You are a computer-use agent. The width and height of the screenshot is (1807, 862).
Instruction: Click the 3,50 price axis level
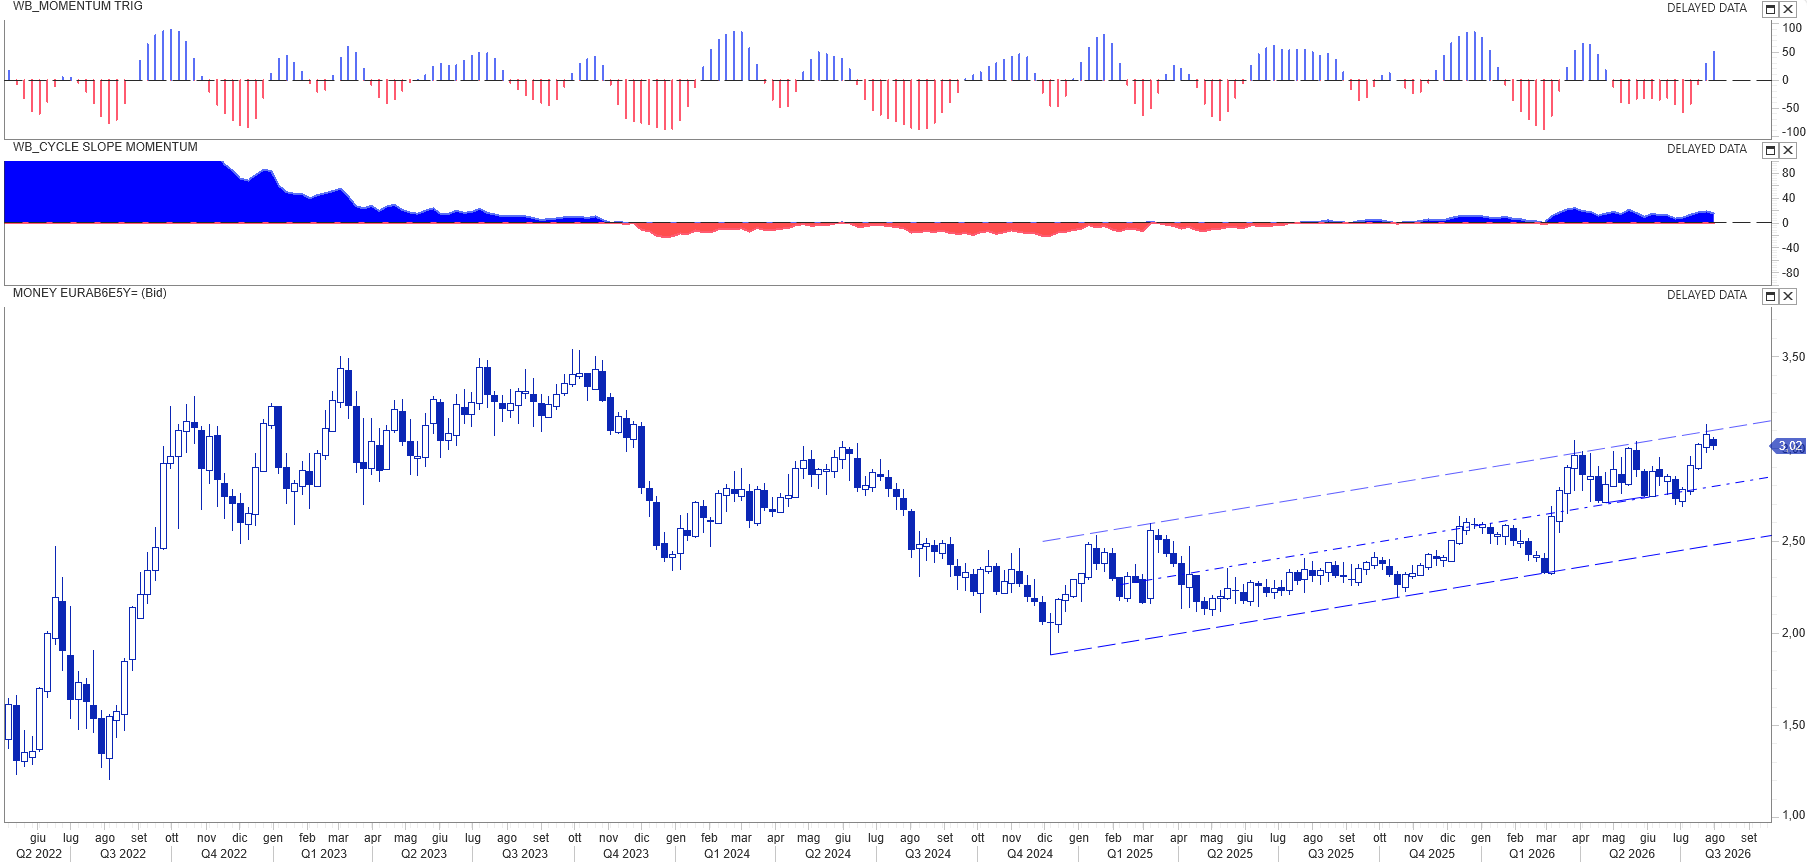pos(1793,357)
